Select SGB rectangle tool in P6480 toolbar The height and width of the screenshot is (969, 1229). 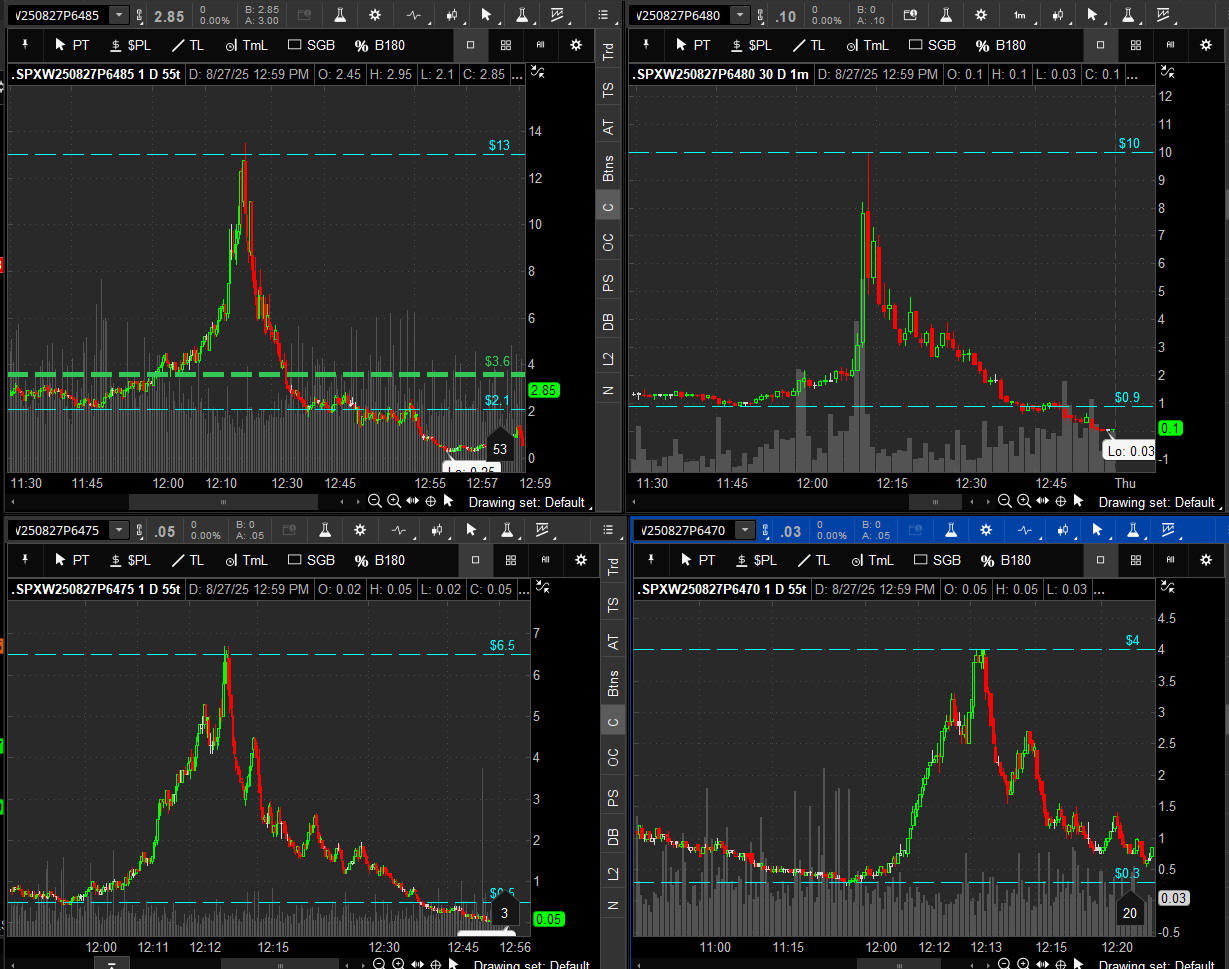932,45
